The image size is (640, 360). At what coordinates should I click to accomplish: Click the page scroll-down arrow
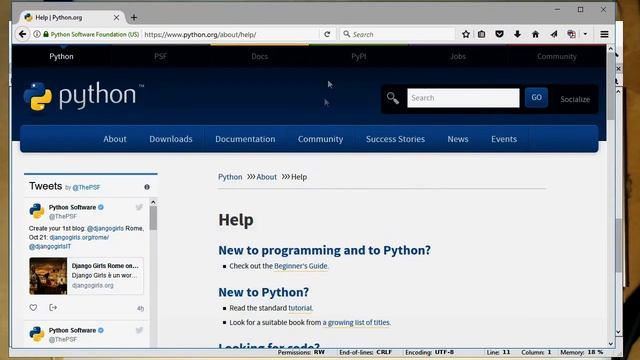(x=611, y=344)
